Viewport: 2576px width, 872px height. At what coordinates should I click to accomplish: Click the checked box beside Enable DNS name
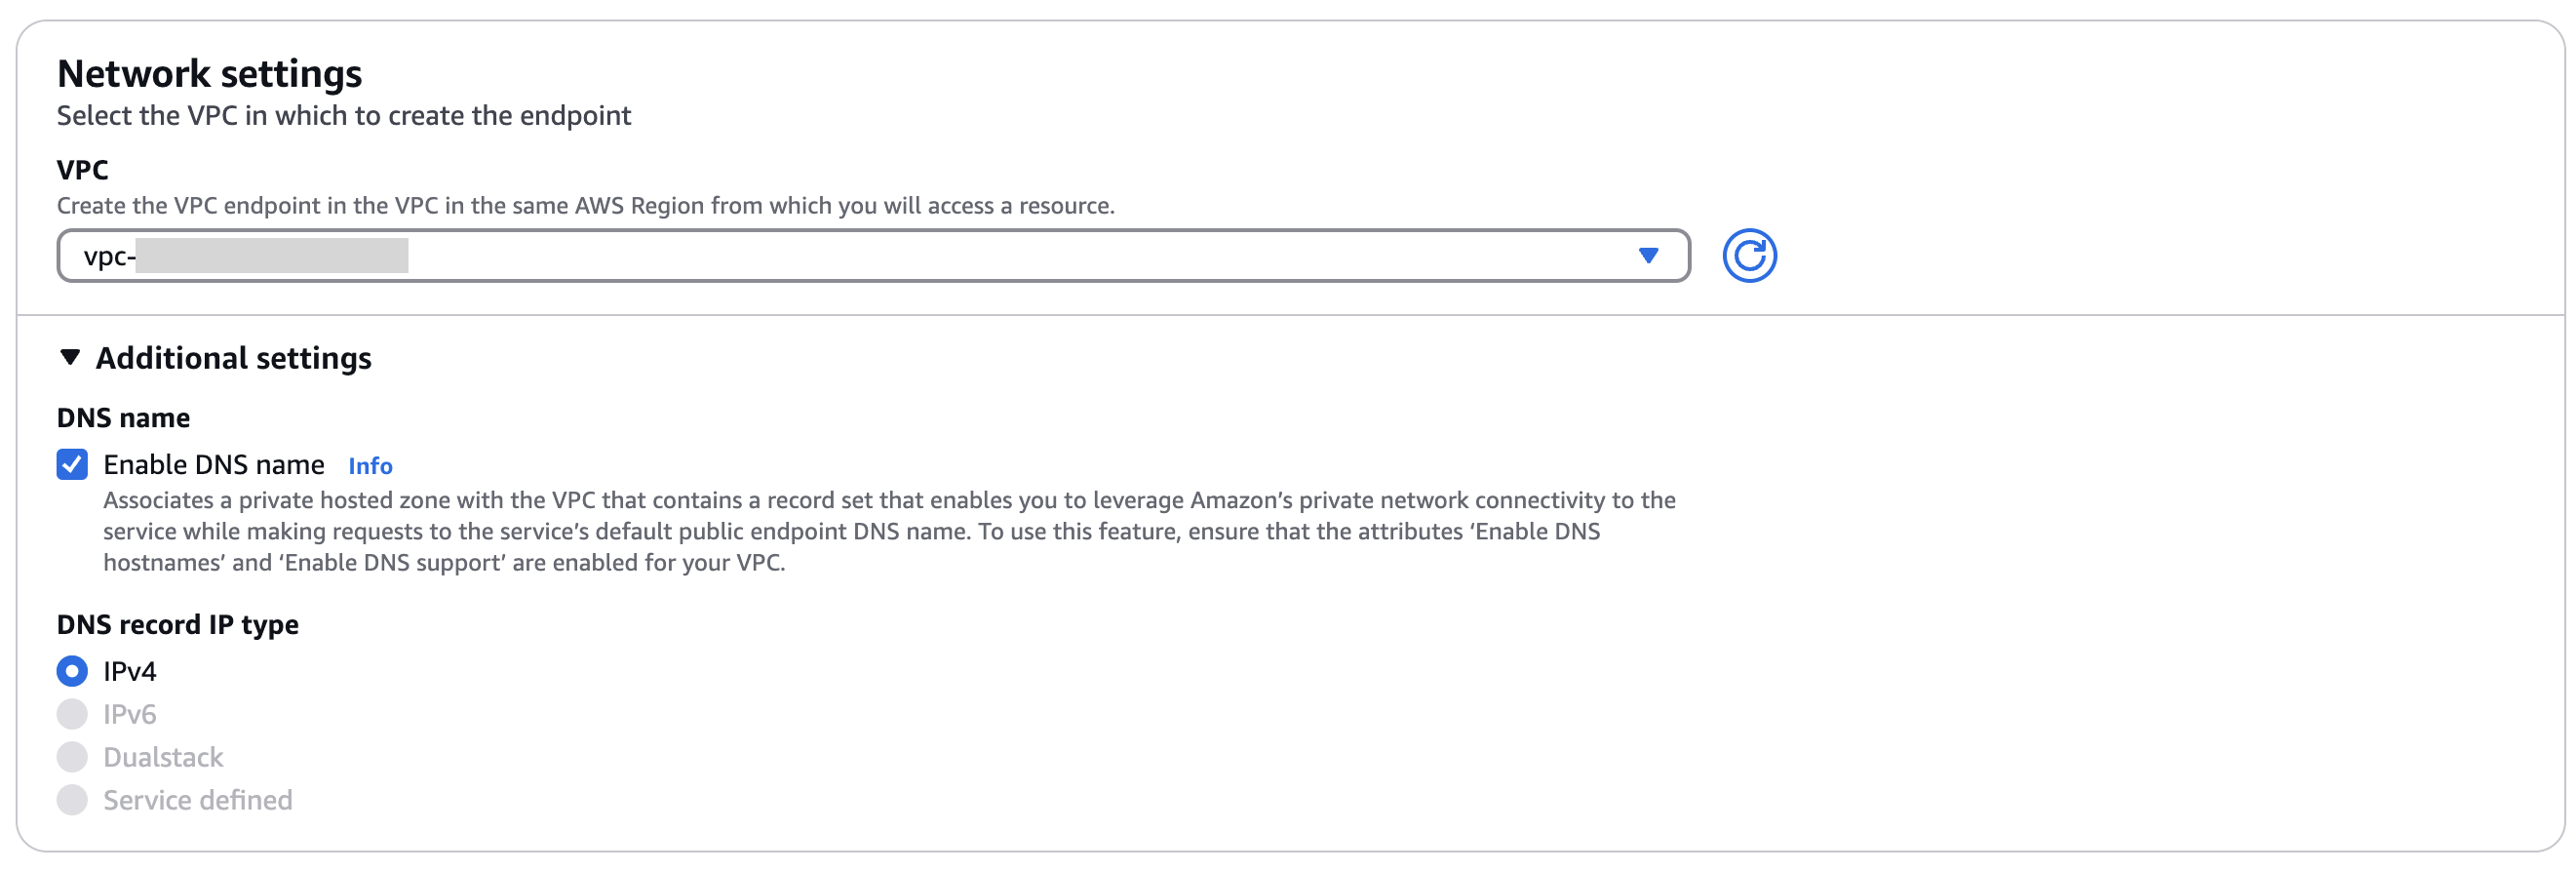[x=71, y=464]
